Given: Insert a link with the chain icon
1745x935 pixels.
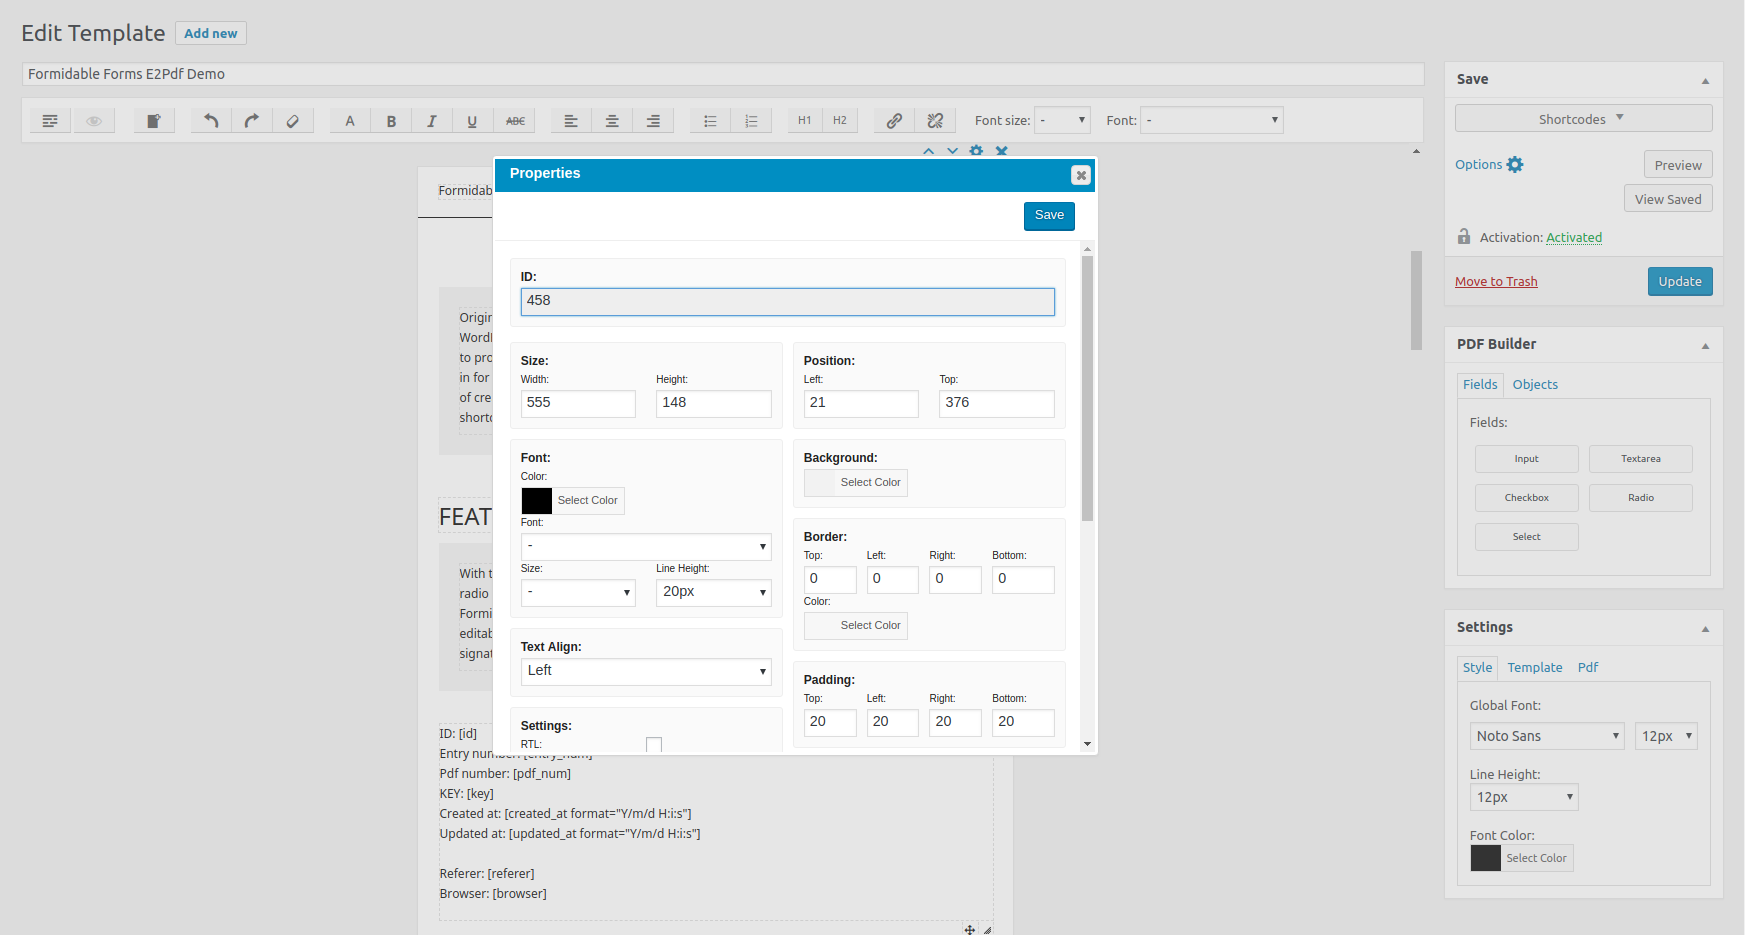Looking at the screenshot, I should coord(894,121).
